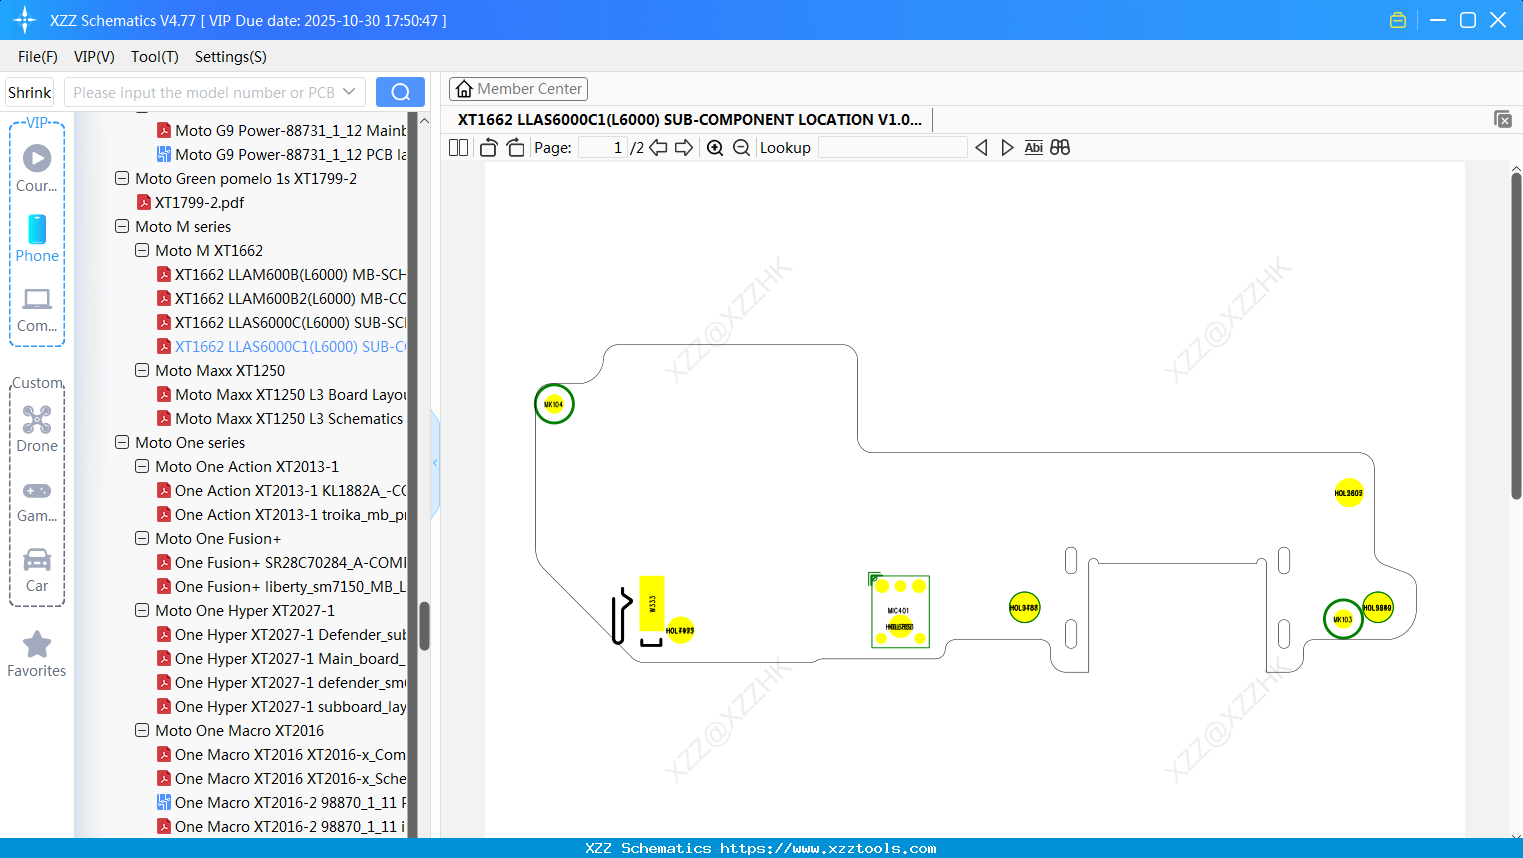Click the blue search button
The width and height of the screenshot is (1523, 858).
400,92
